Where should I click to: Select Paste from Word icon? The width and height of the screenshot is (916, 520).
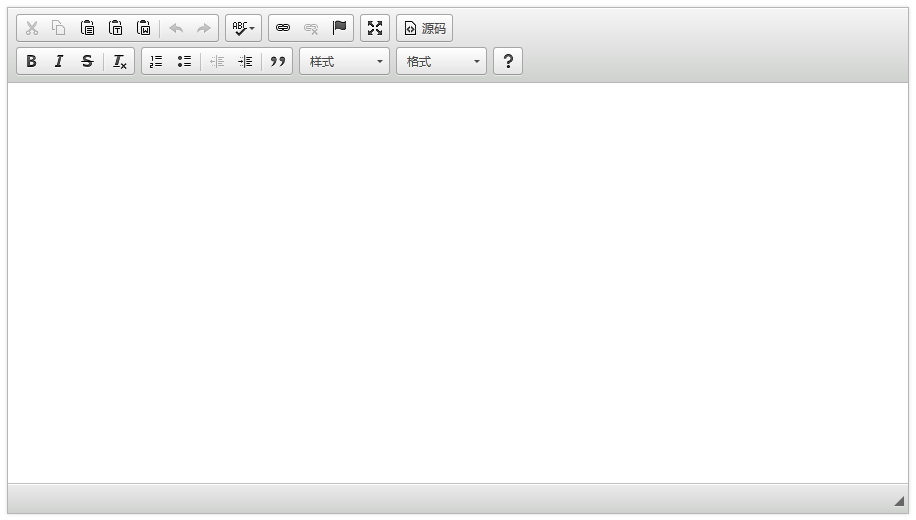click(143, 28)
